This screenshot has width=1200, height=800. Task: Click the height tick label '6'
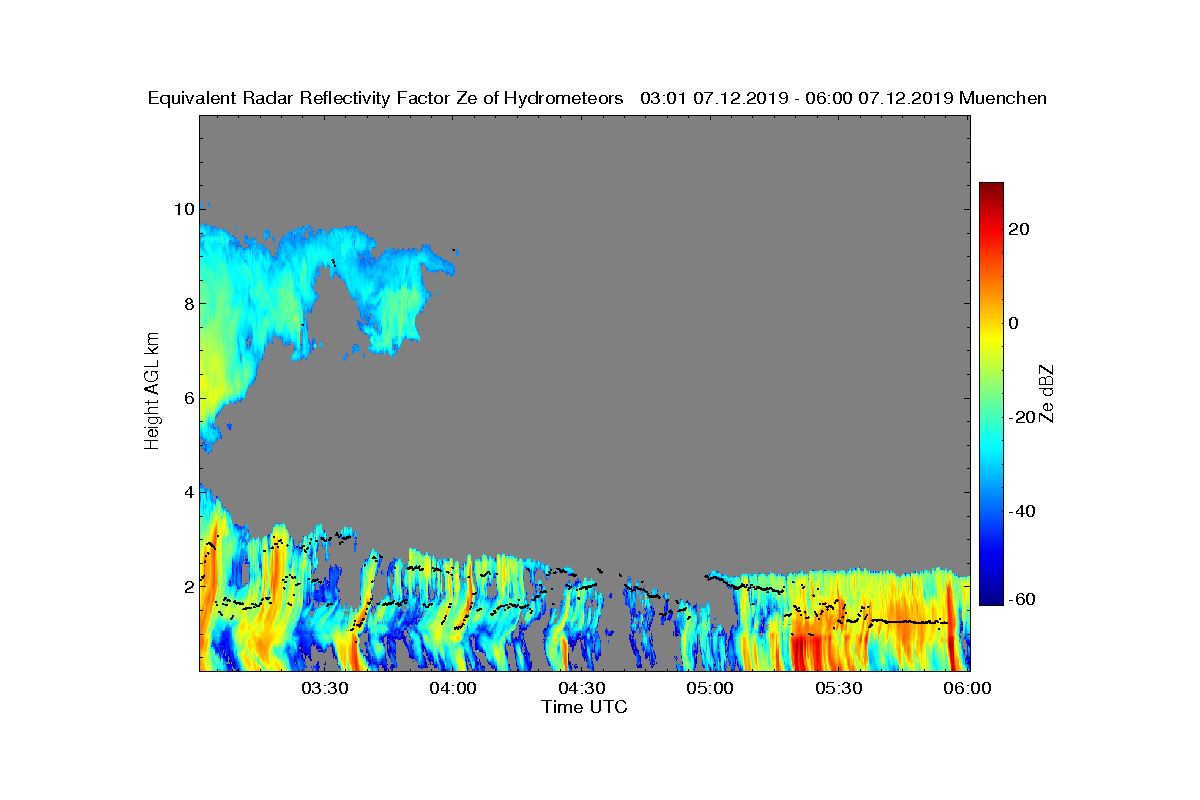coord(188,398)
